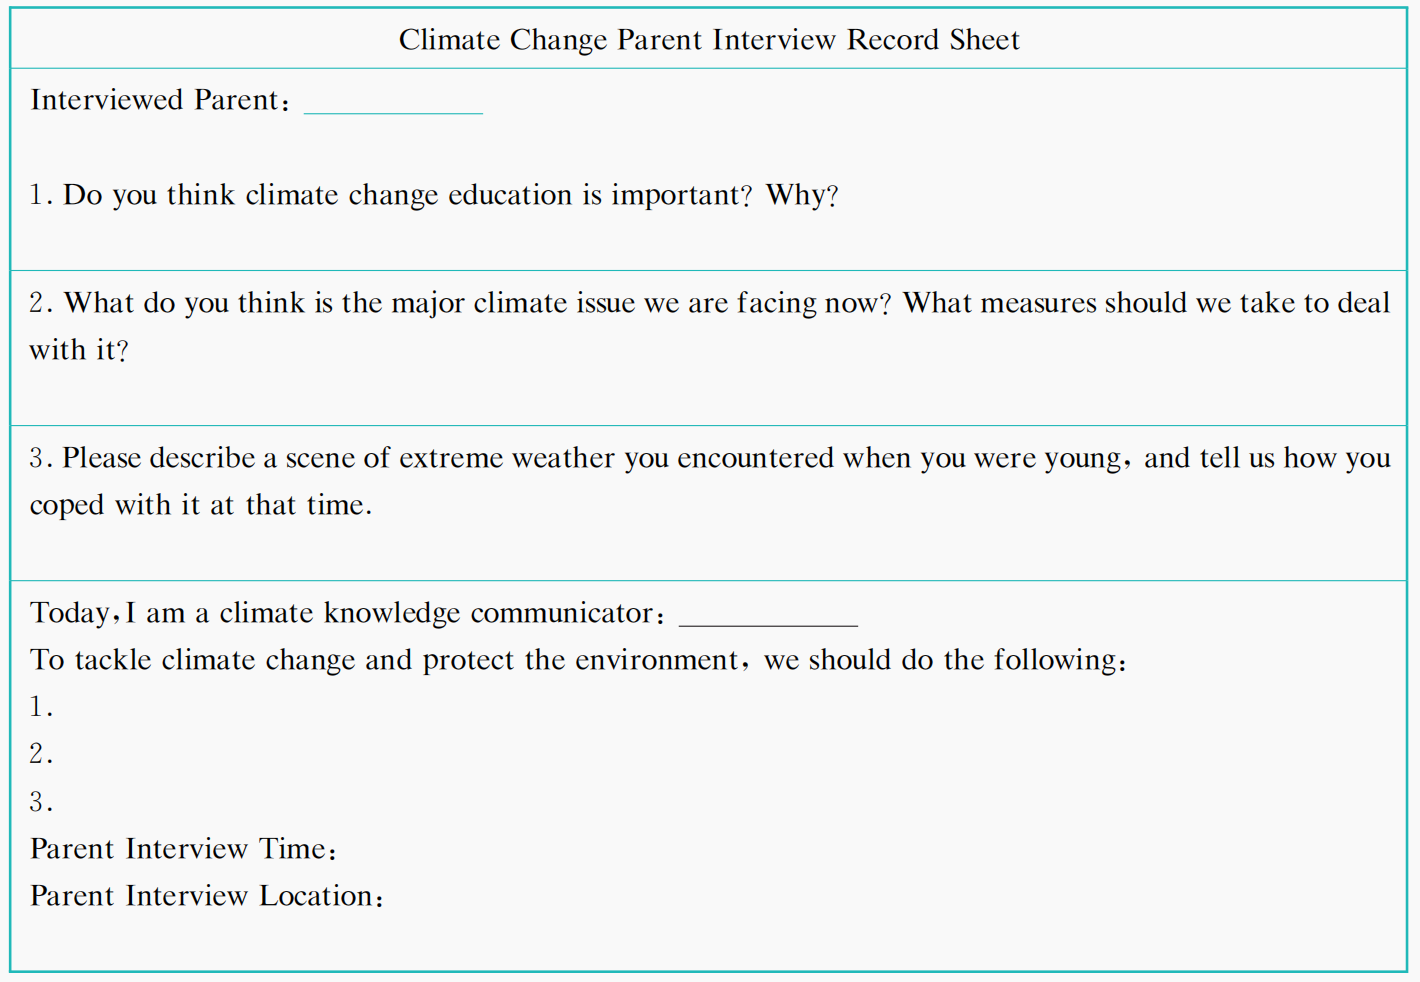Click the 'To tackle climate change' instruction line
1420x982 pixels.
[578, 660]
